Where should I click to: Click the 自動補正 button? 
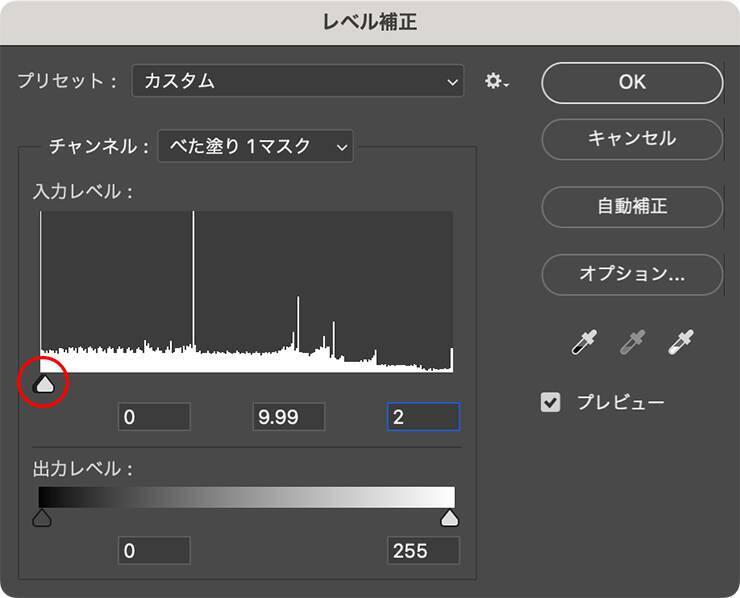632,207
